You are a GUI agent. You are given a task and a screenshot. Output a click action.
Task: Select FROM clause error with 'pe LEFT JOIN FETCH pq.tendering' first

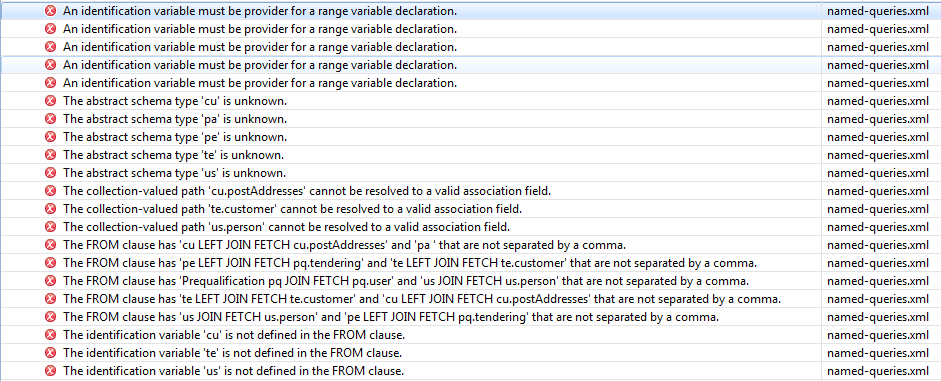(470, 263)
